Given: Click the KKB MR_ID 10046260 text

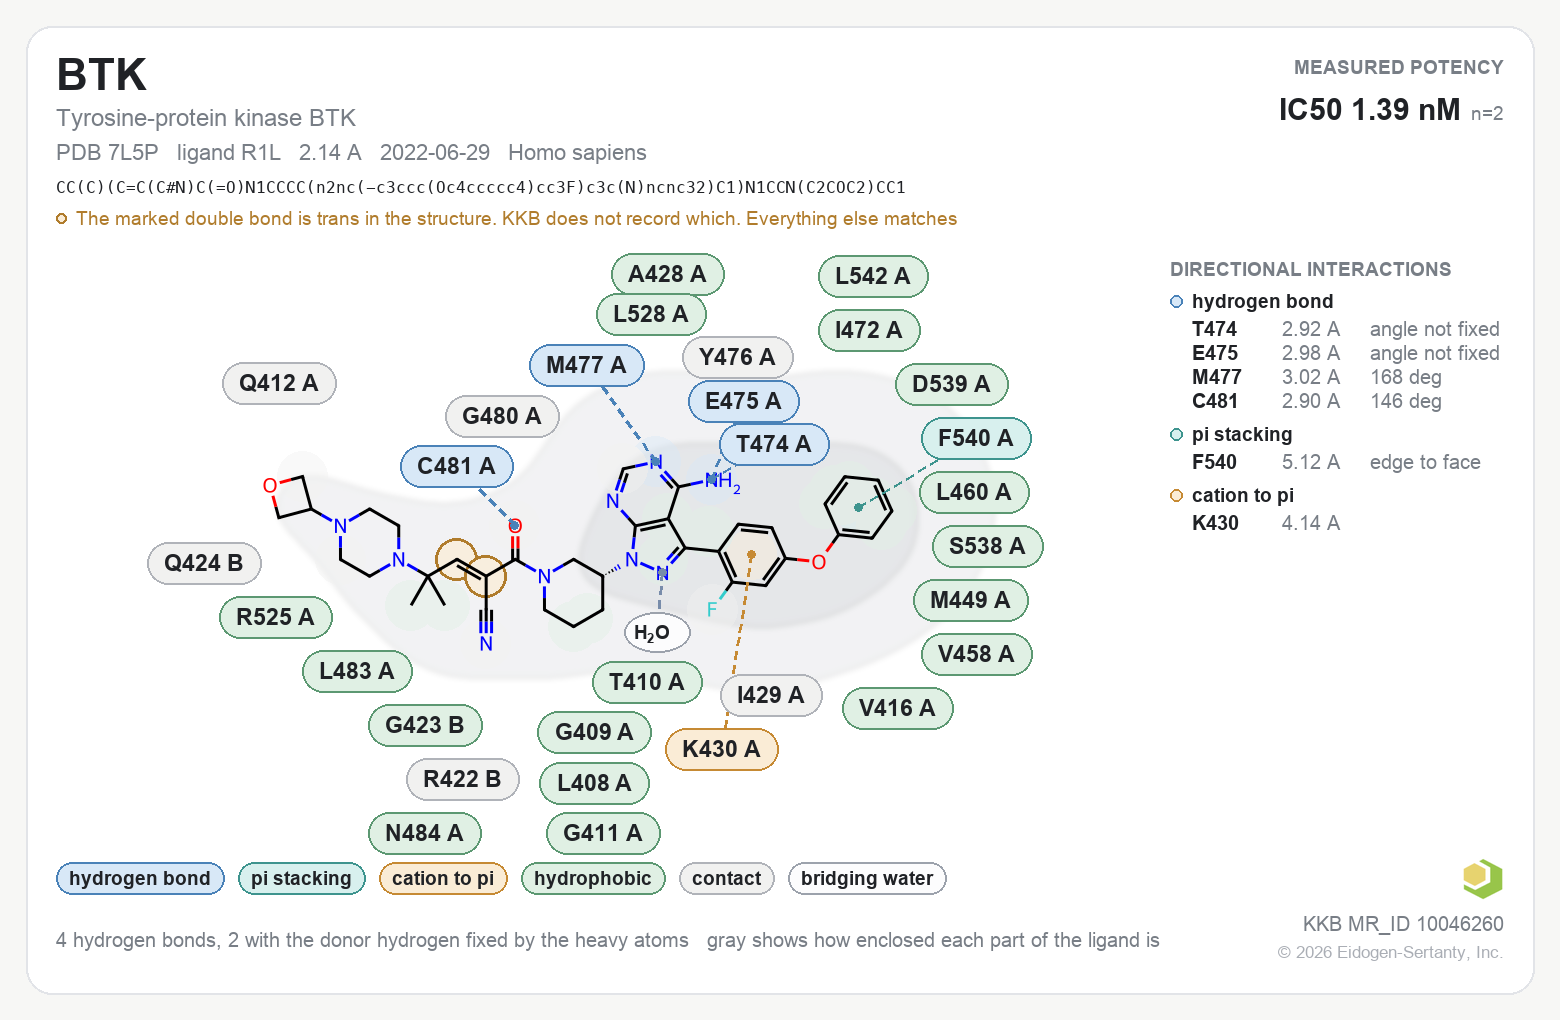Looking at the screenshot, I should [x=1403, y=924].
